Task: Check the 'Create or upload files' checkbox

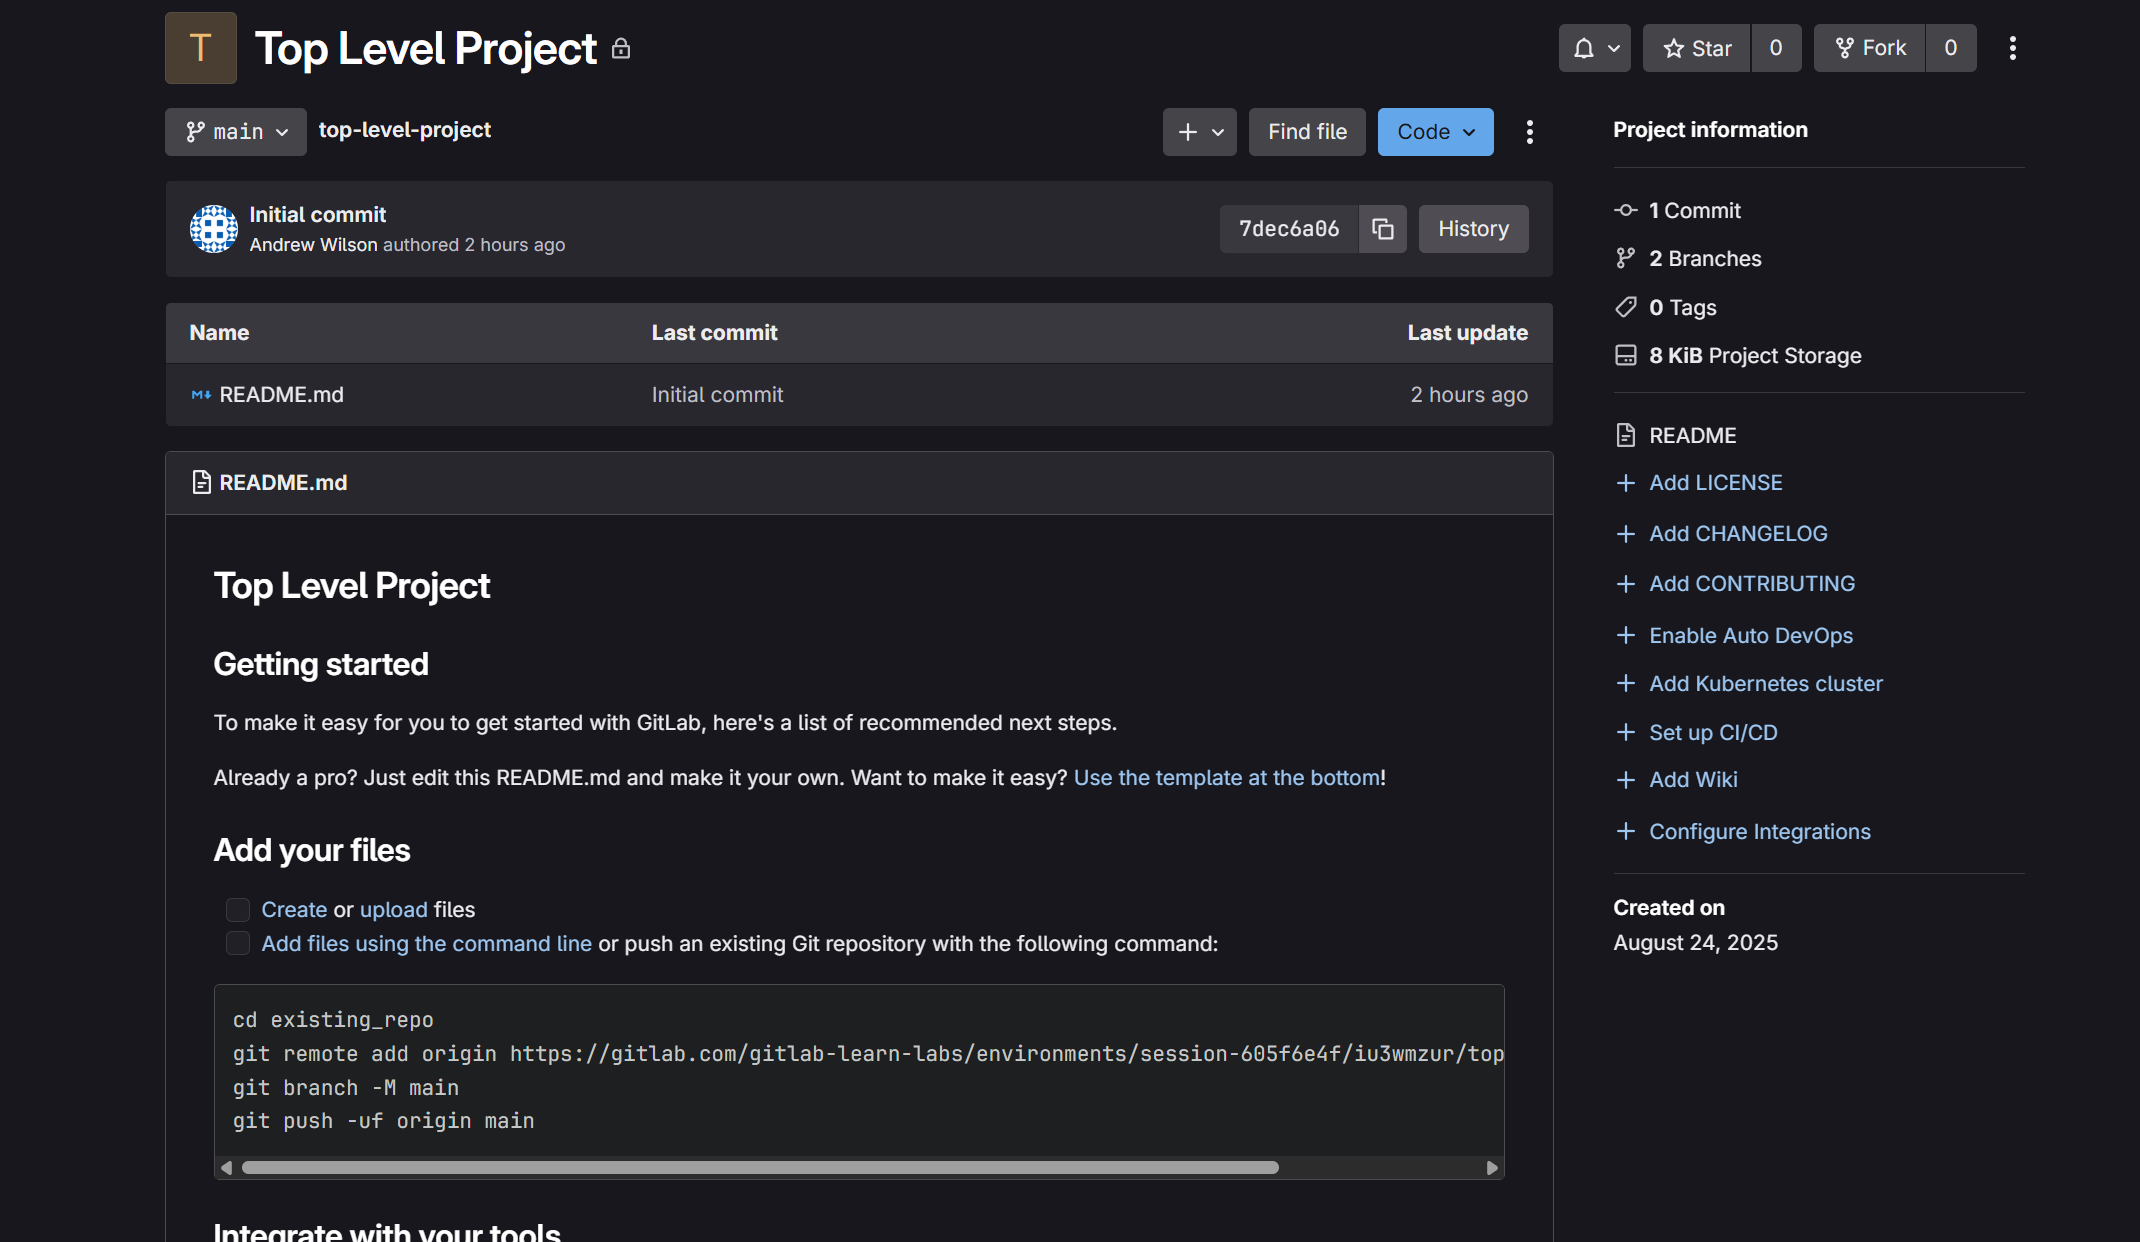Action: click(237, 910)
